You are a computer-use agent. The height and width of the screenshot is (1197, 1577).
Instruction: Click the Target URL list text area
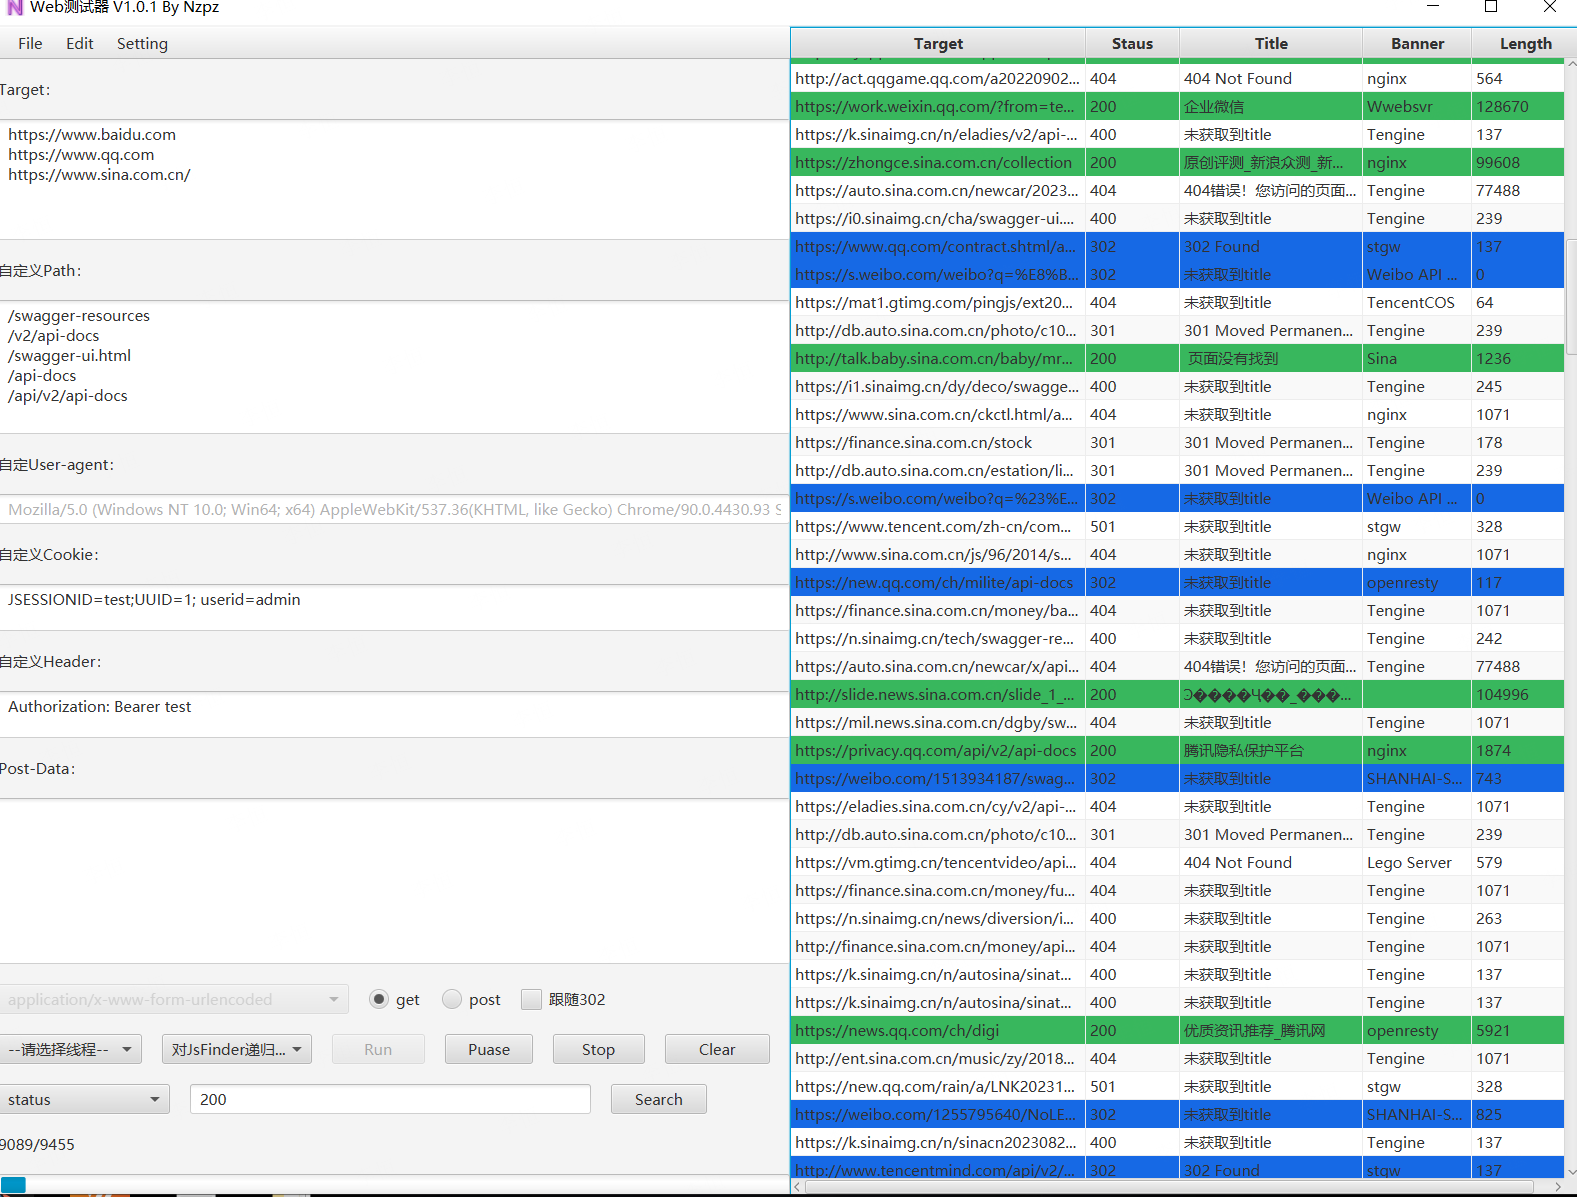point(394,179)
